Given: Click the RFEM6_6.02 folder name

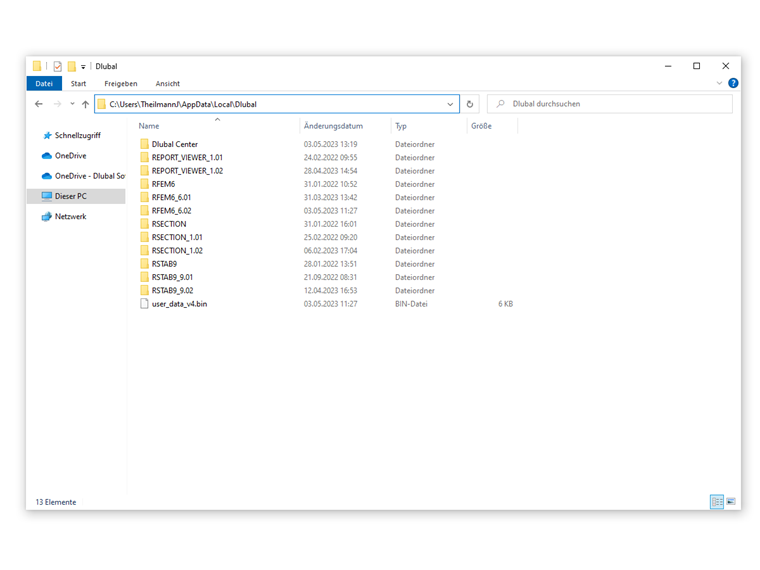Looking at the screenshot, I should click(172, 211).
